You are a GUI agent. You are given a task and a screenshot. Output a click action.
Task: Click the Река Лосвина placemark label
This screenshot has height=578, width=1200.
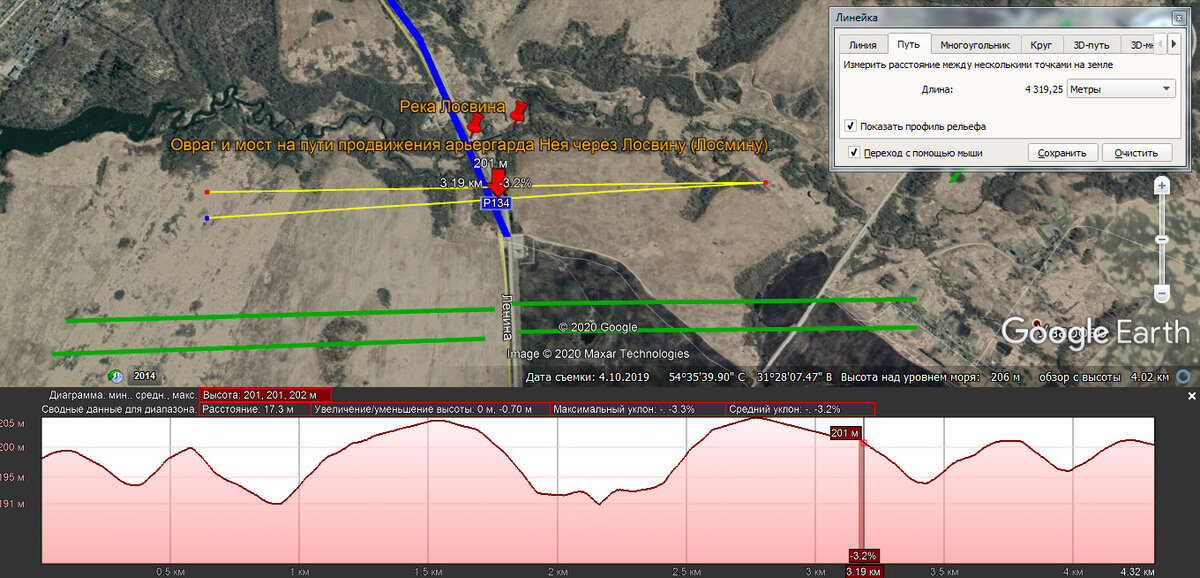click(x=452, y=106)
